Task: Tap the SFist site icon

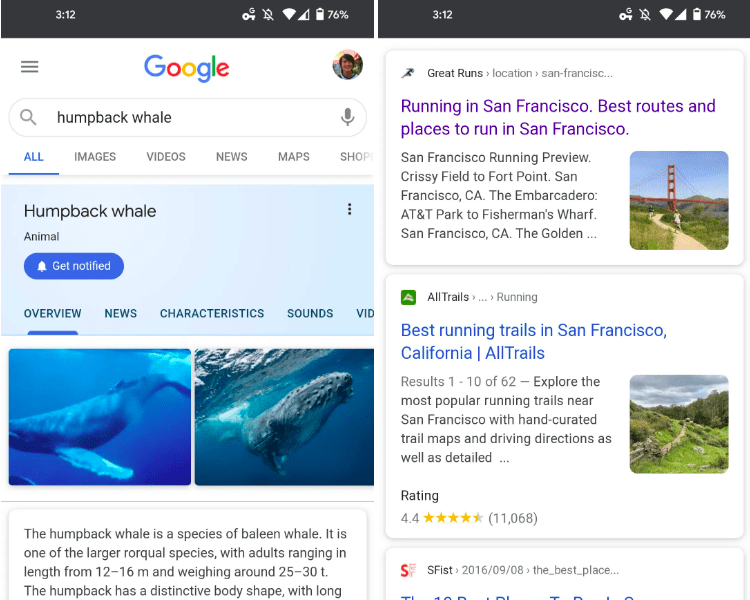Action: tap(408, 570)
